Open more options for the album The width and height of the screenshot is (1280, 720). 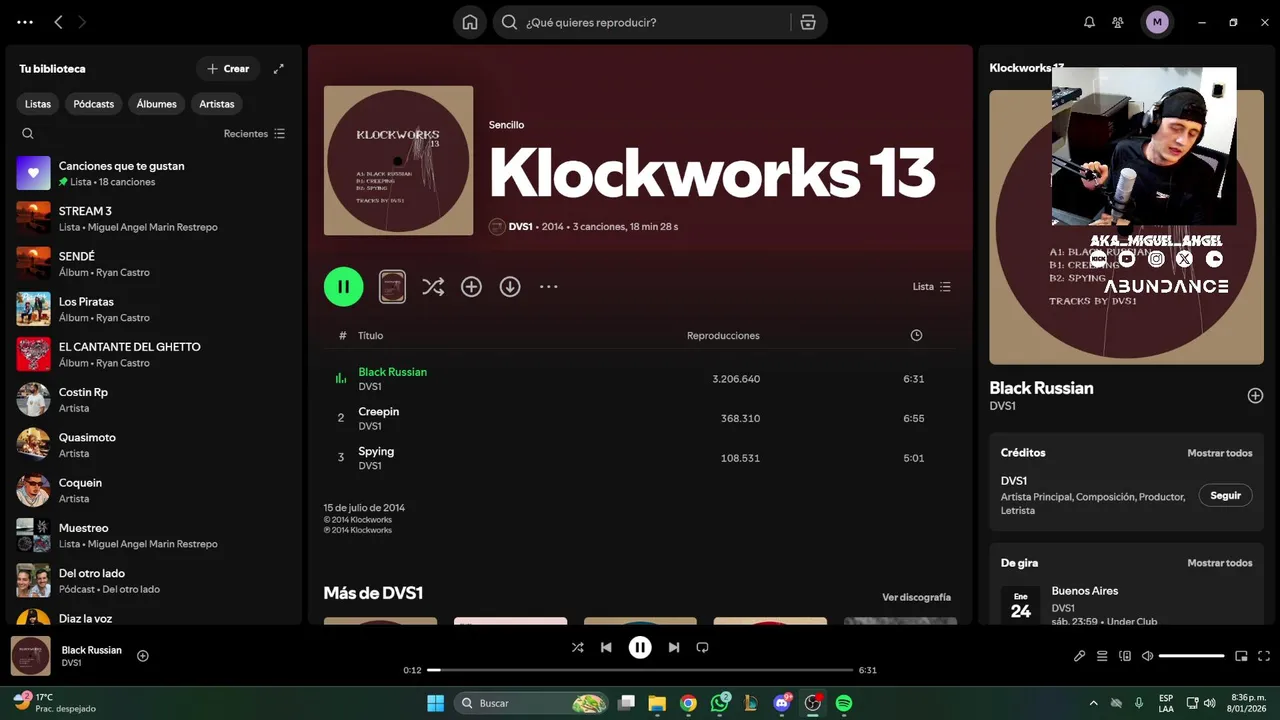pyautogui.click(x=548, y=287)
